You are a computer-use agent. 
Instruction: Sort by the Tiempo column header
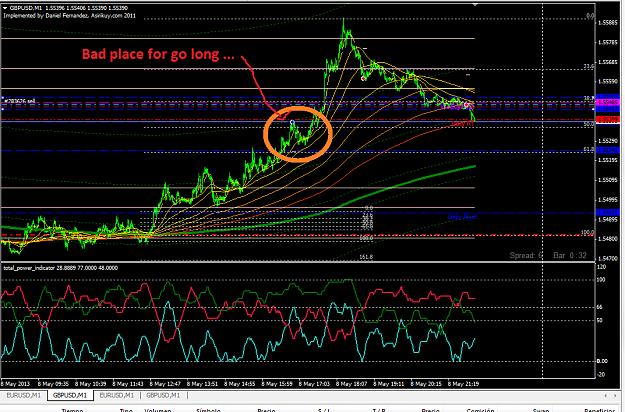tap(72, 410)
